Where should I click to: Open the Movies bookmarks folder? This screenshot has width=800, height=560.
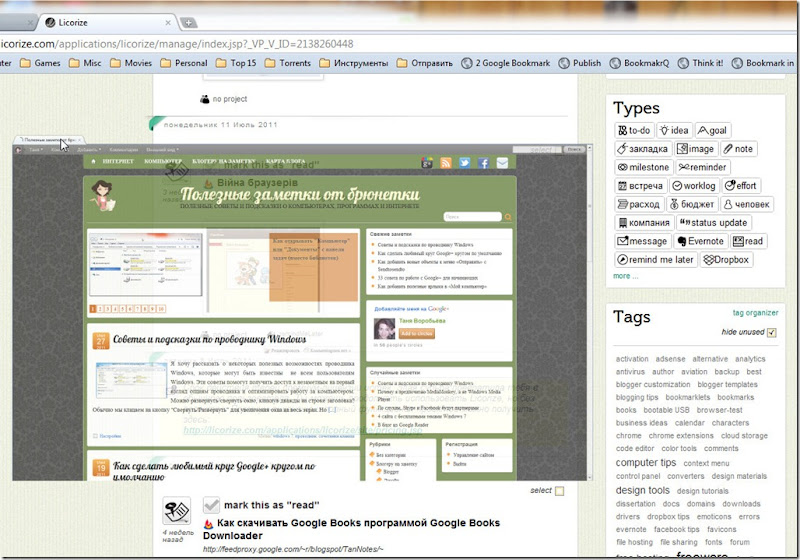[x=131, y=63]
